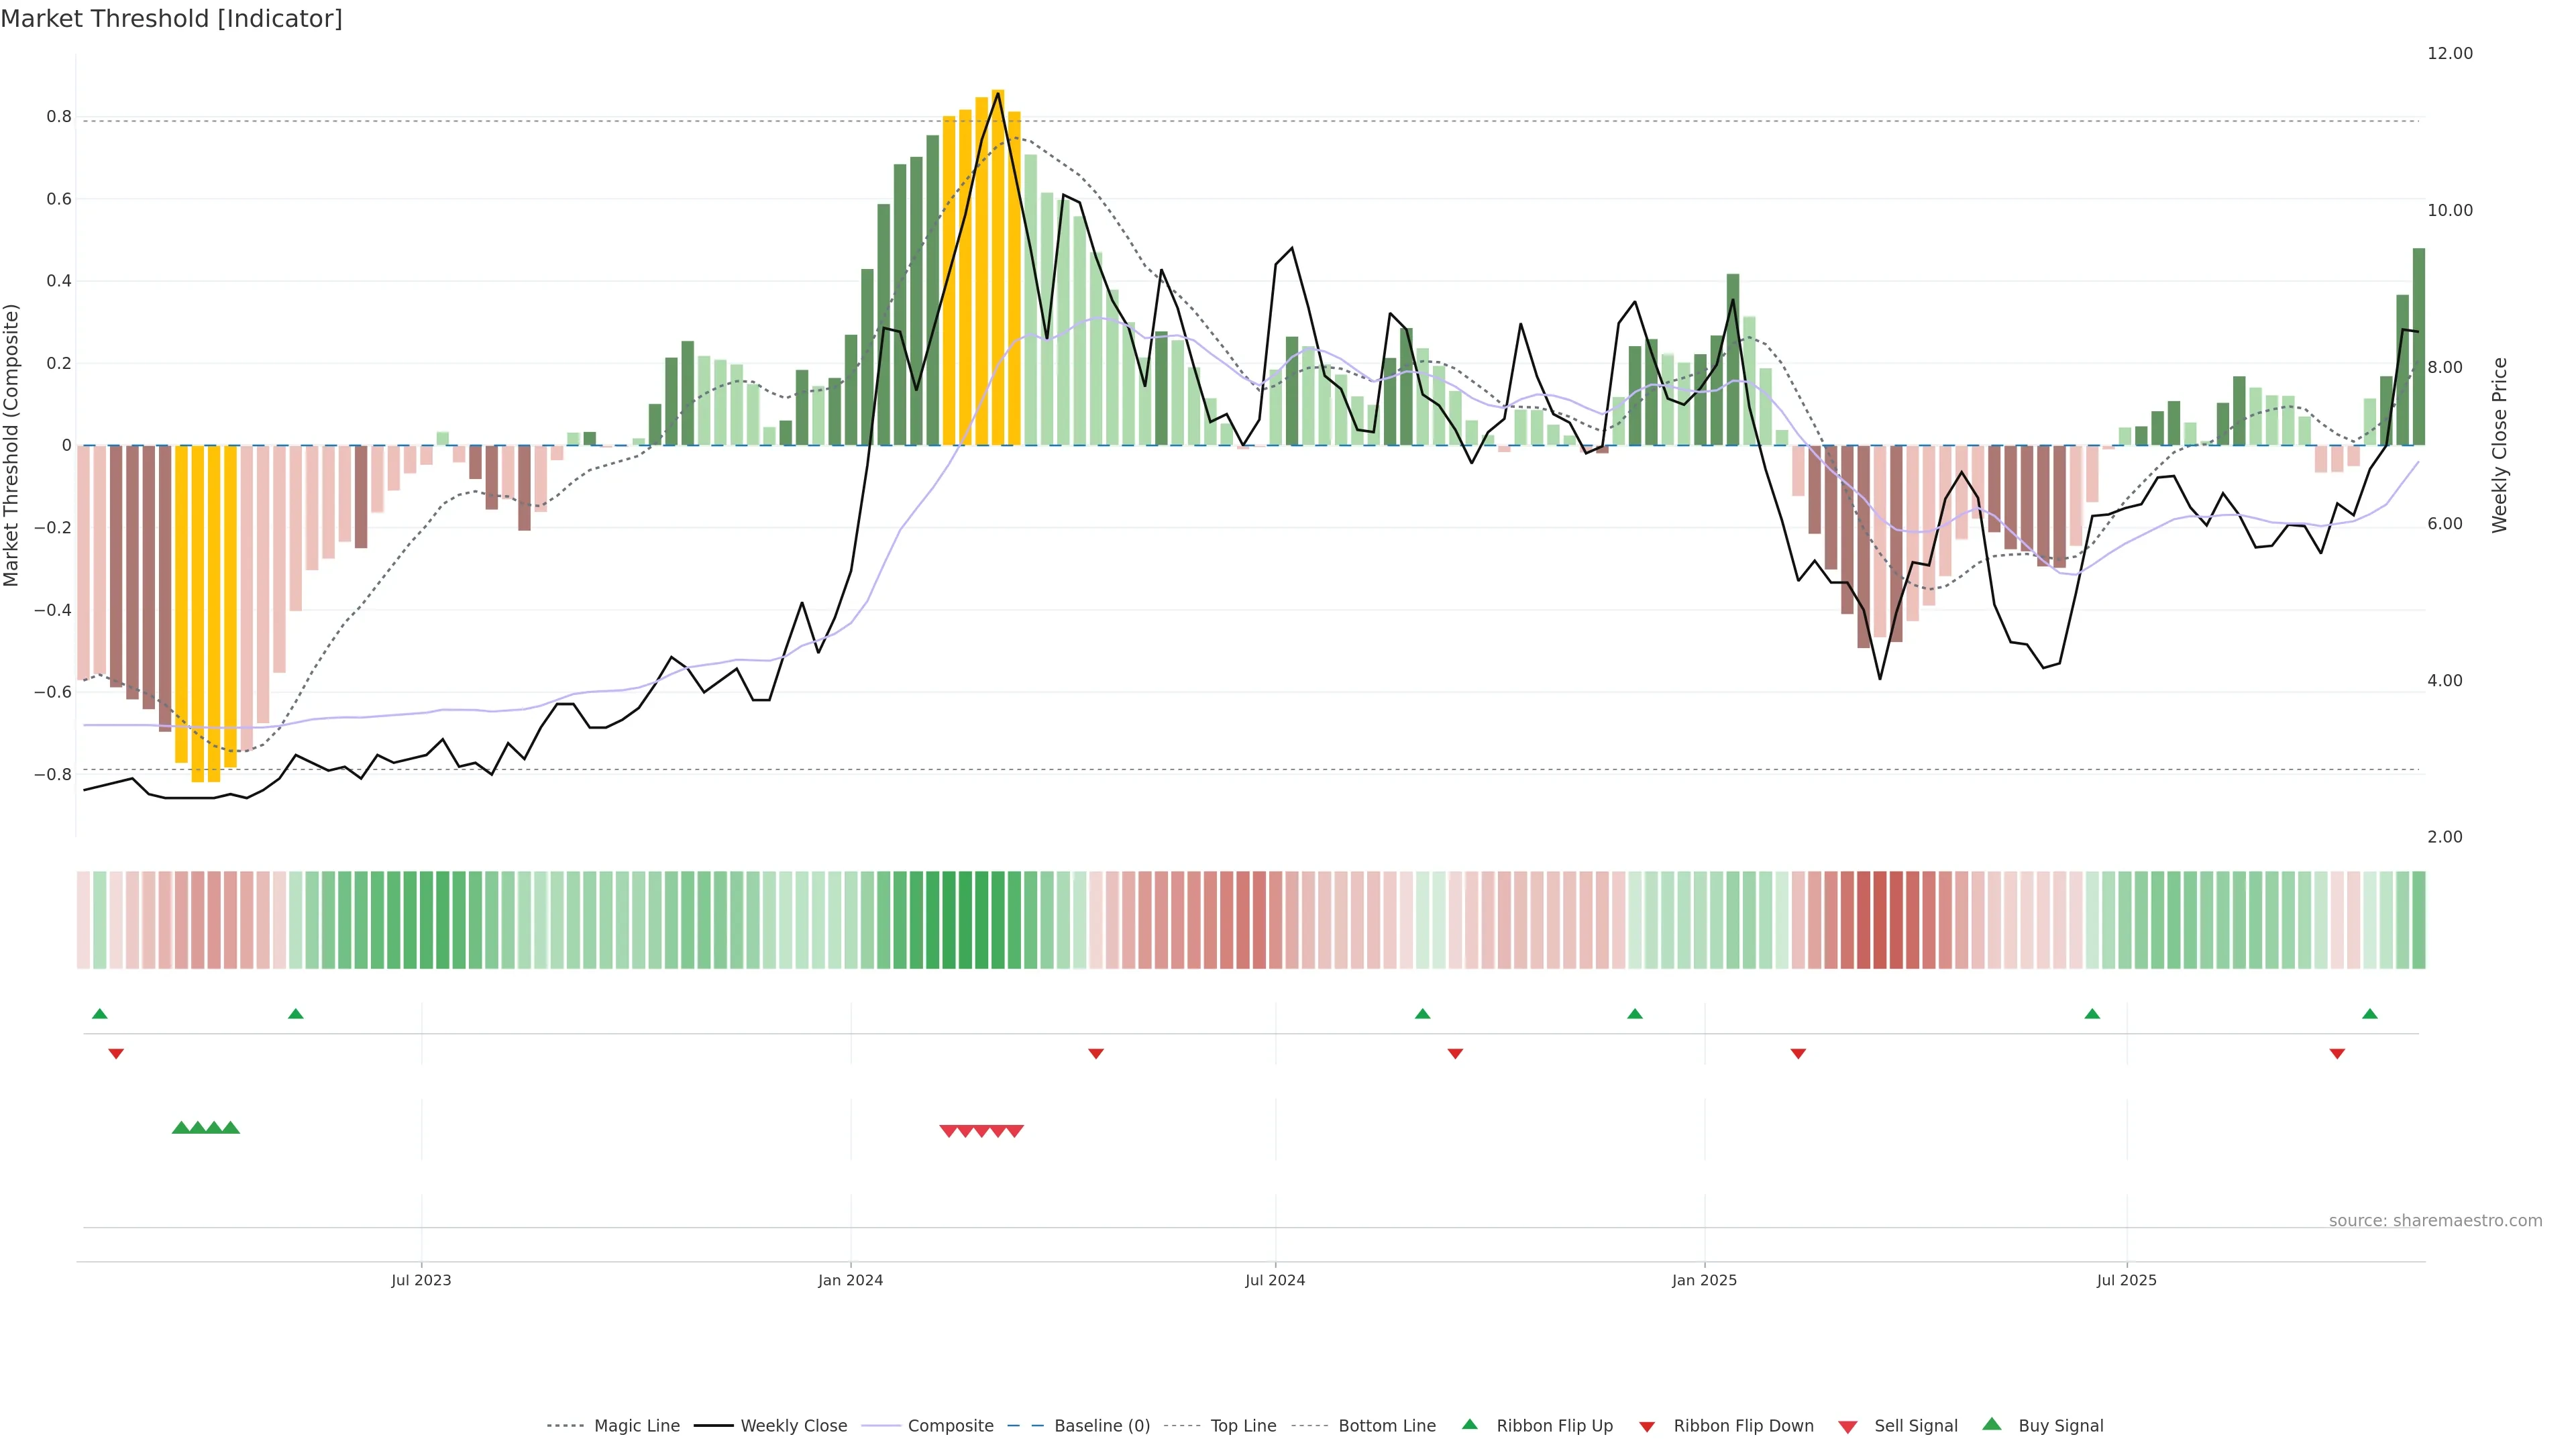Toggle Baseline (0) legend entry
The image size is (2576, 1449).
(1101, 1426)
